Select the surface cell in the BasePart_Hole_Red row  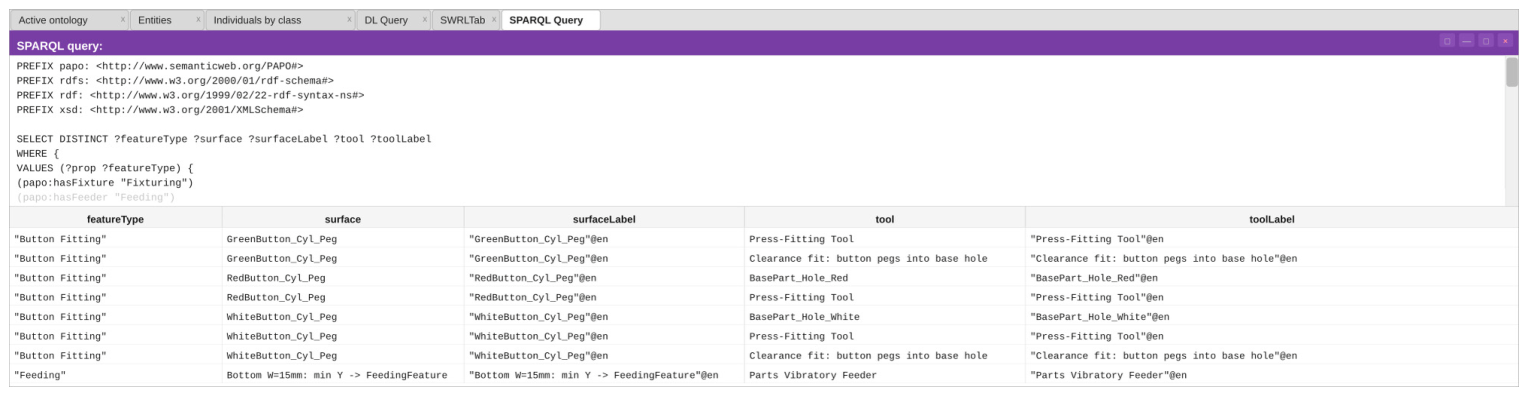click(343, 278)
